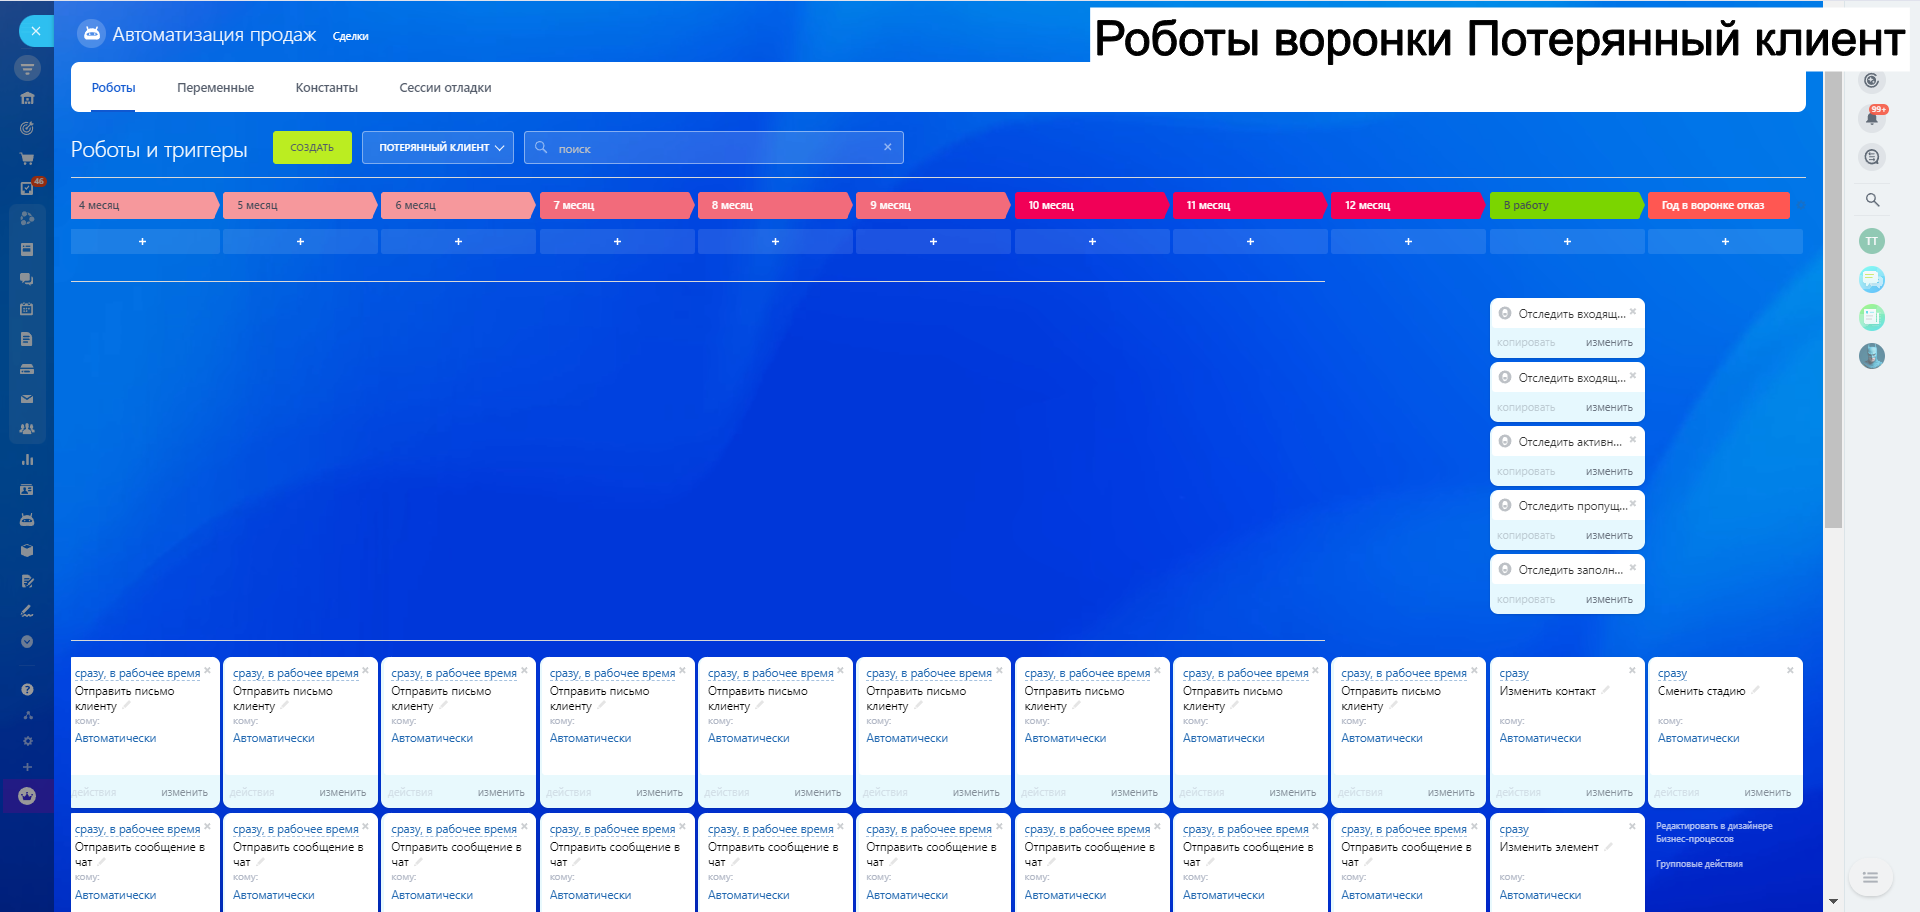Open Редактировать в дизайнере Бизнес-процессов link

click(1714, 833)
